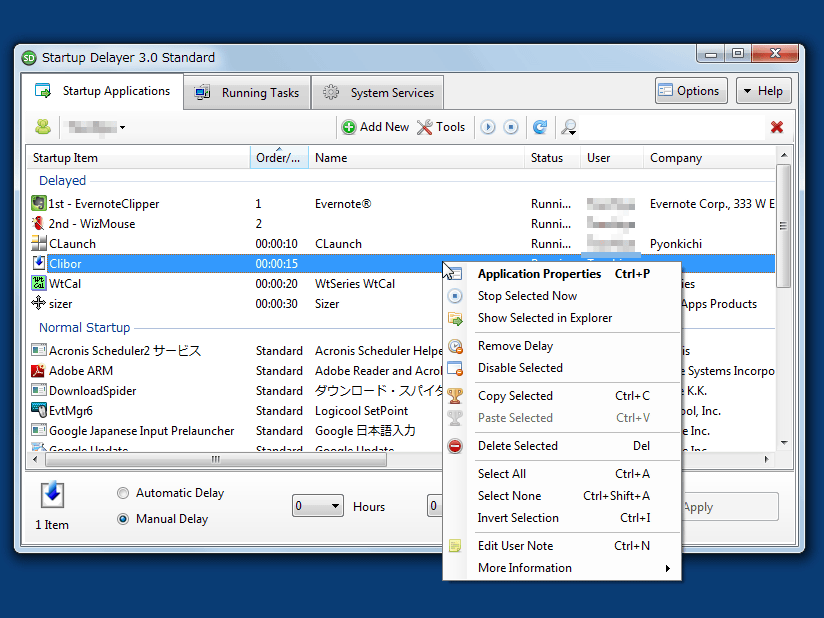Sort by the Name column header

point(416,158)
